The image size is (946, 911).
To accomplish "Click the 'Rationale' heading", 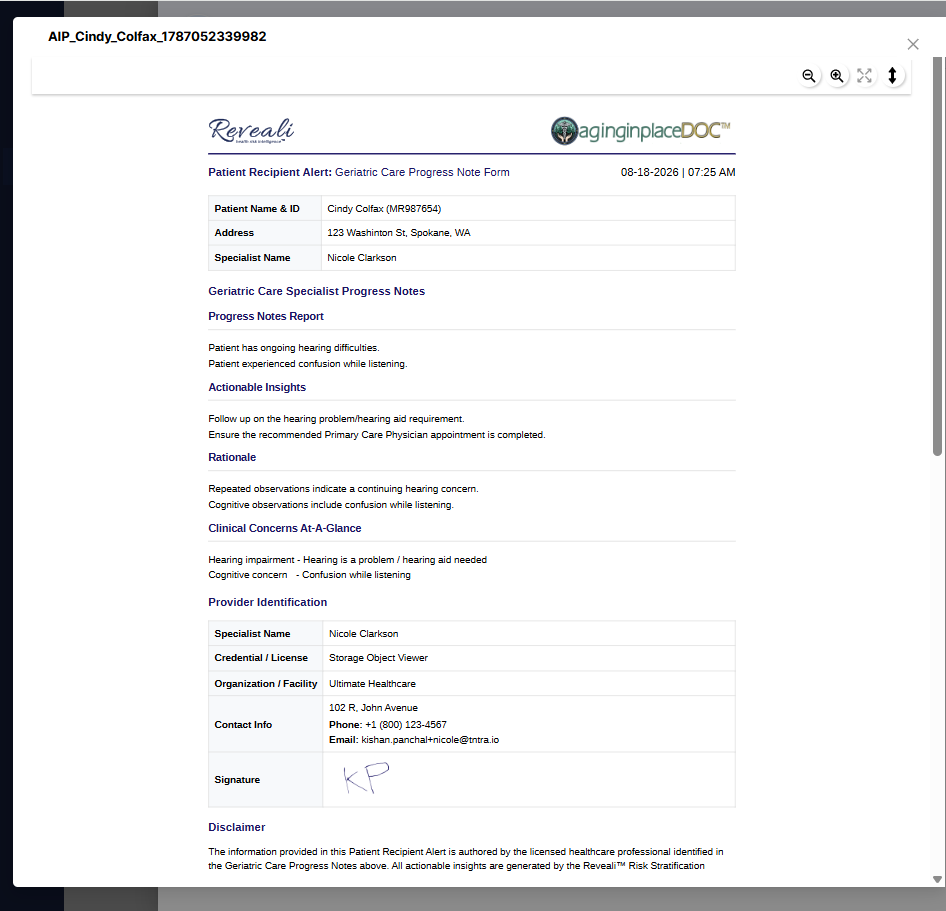I will [x=232, y=457].
